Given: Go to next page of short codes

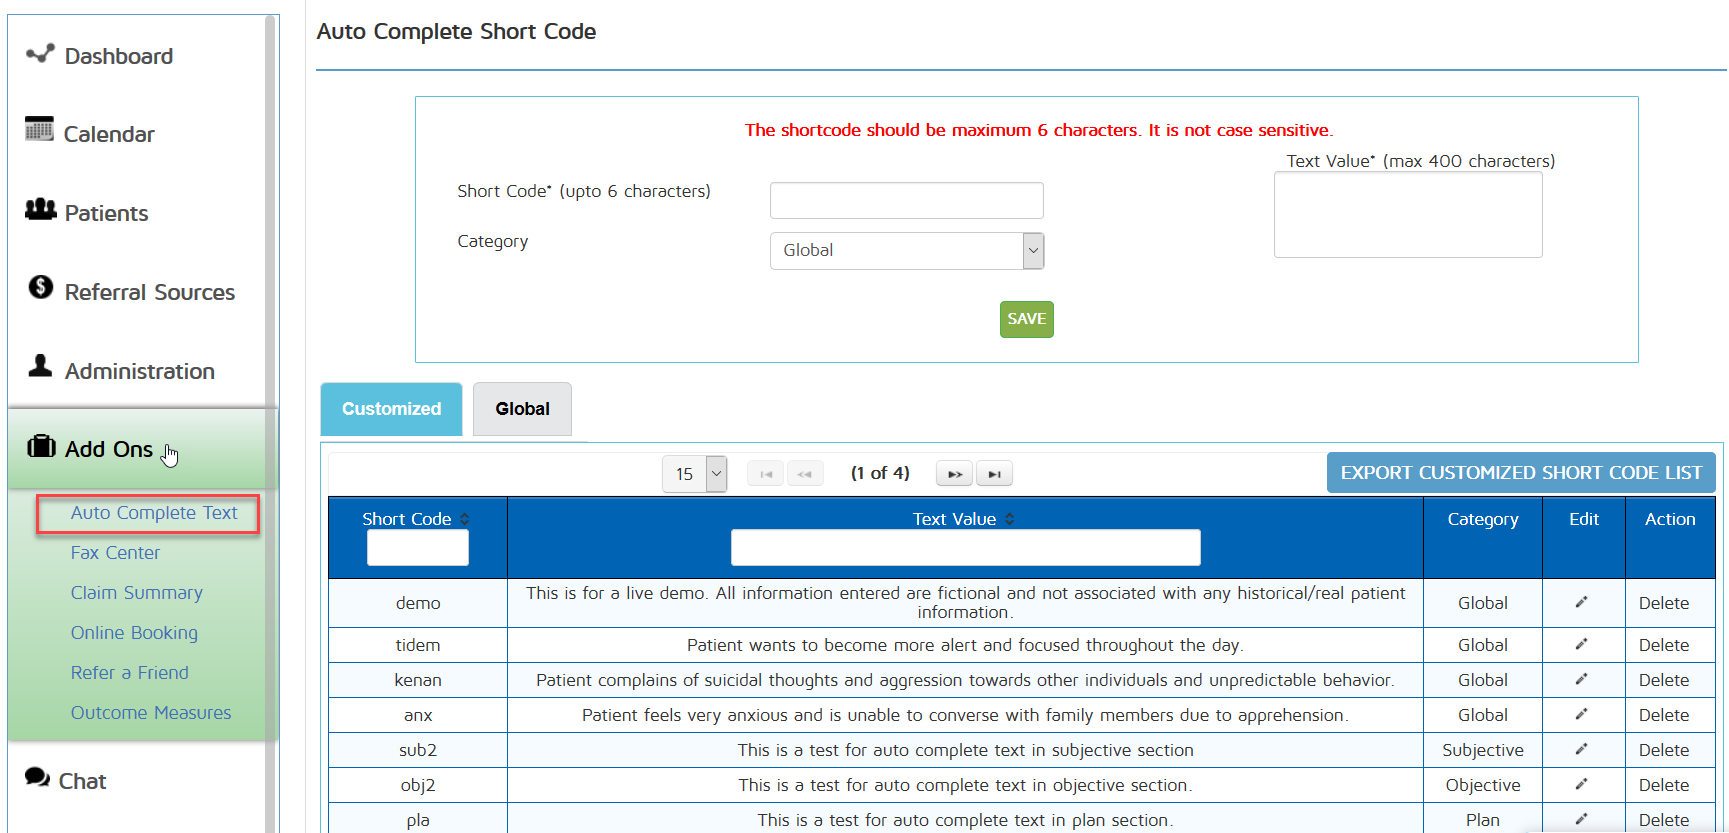Looking at the screenshot, I should click(x=954, y=474).
